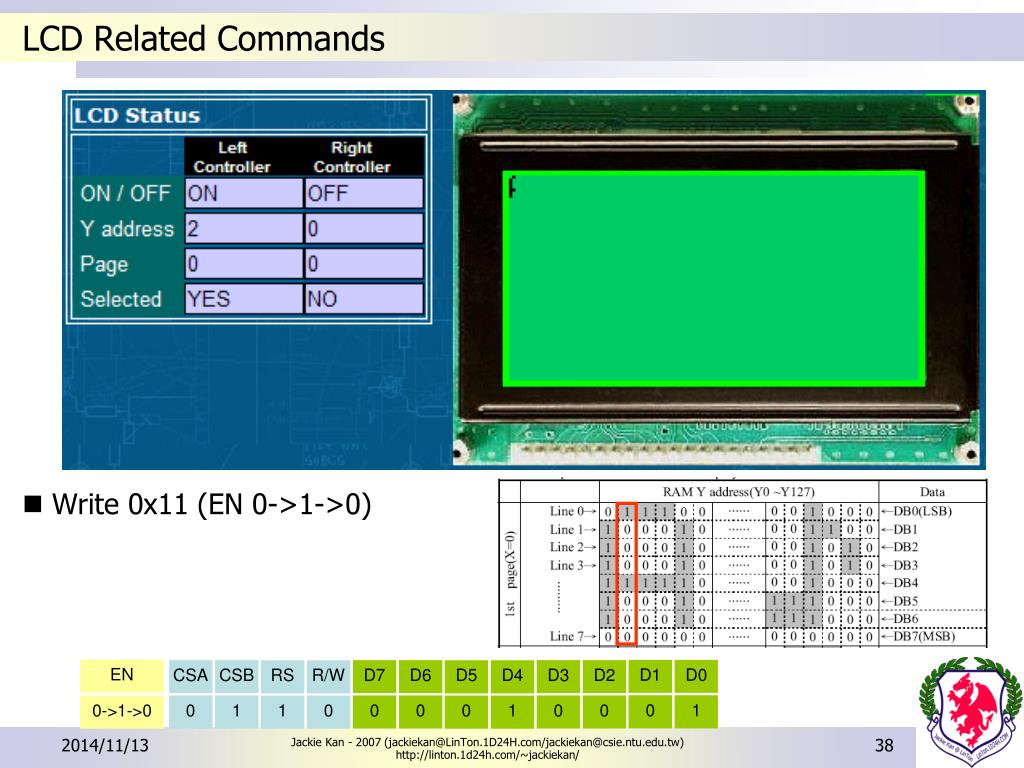Image resolution: width=1024 pixels, height=768 pixels.
Task: Click the value cell under D7
Action: pos(374,711)
